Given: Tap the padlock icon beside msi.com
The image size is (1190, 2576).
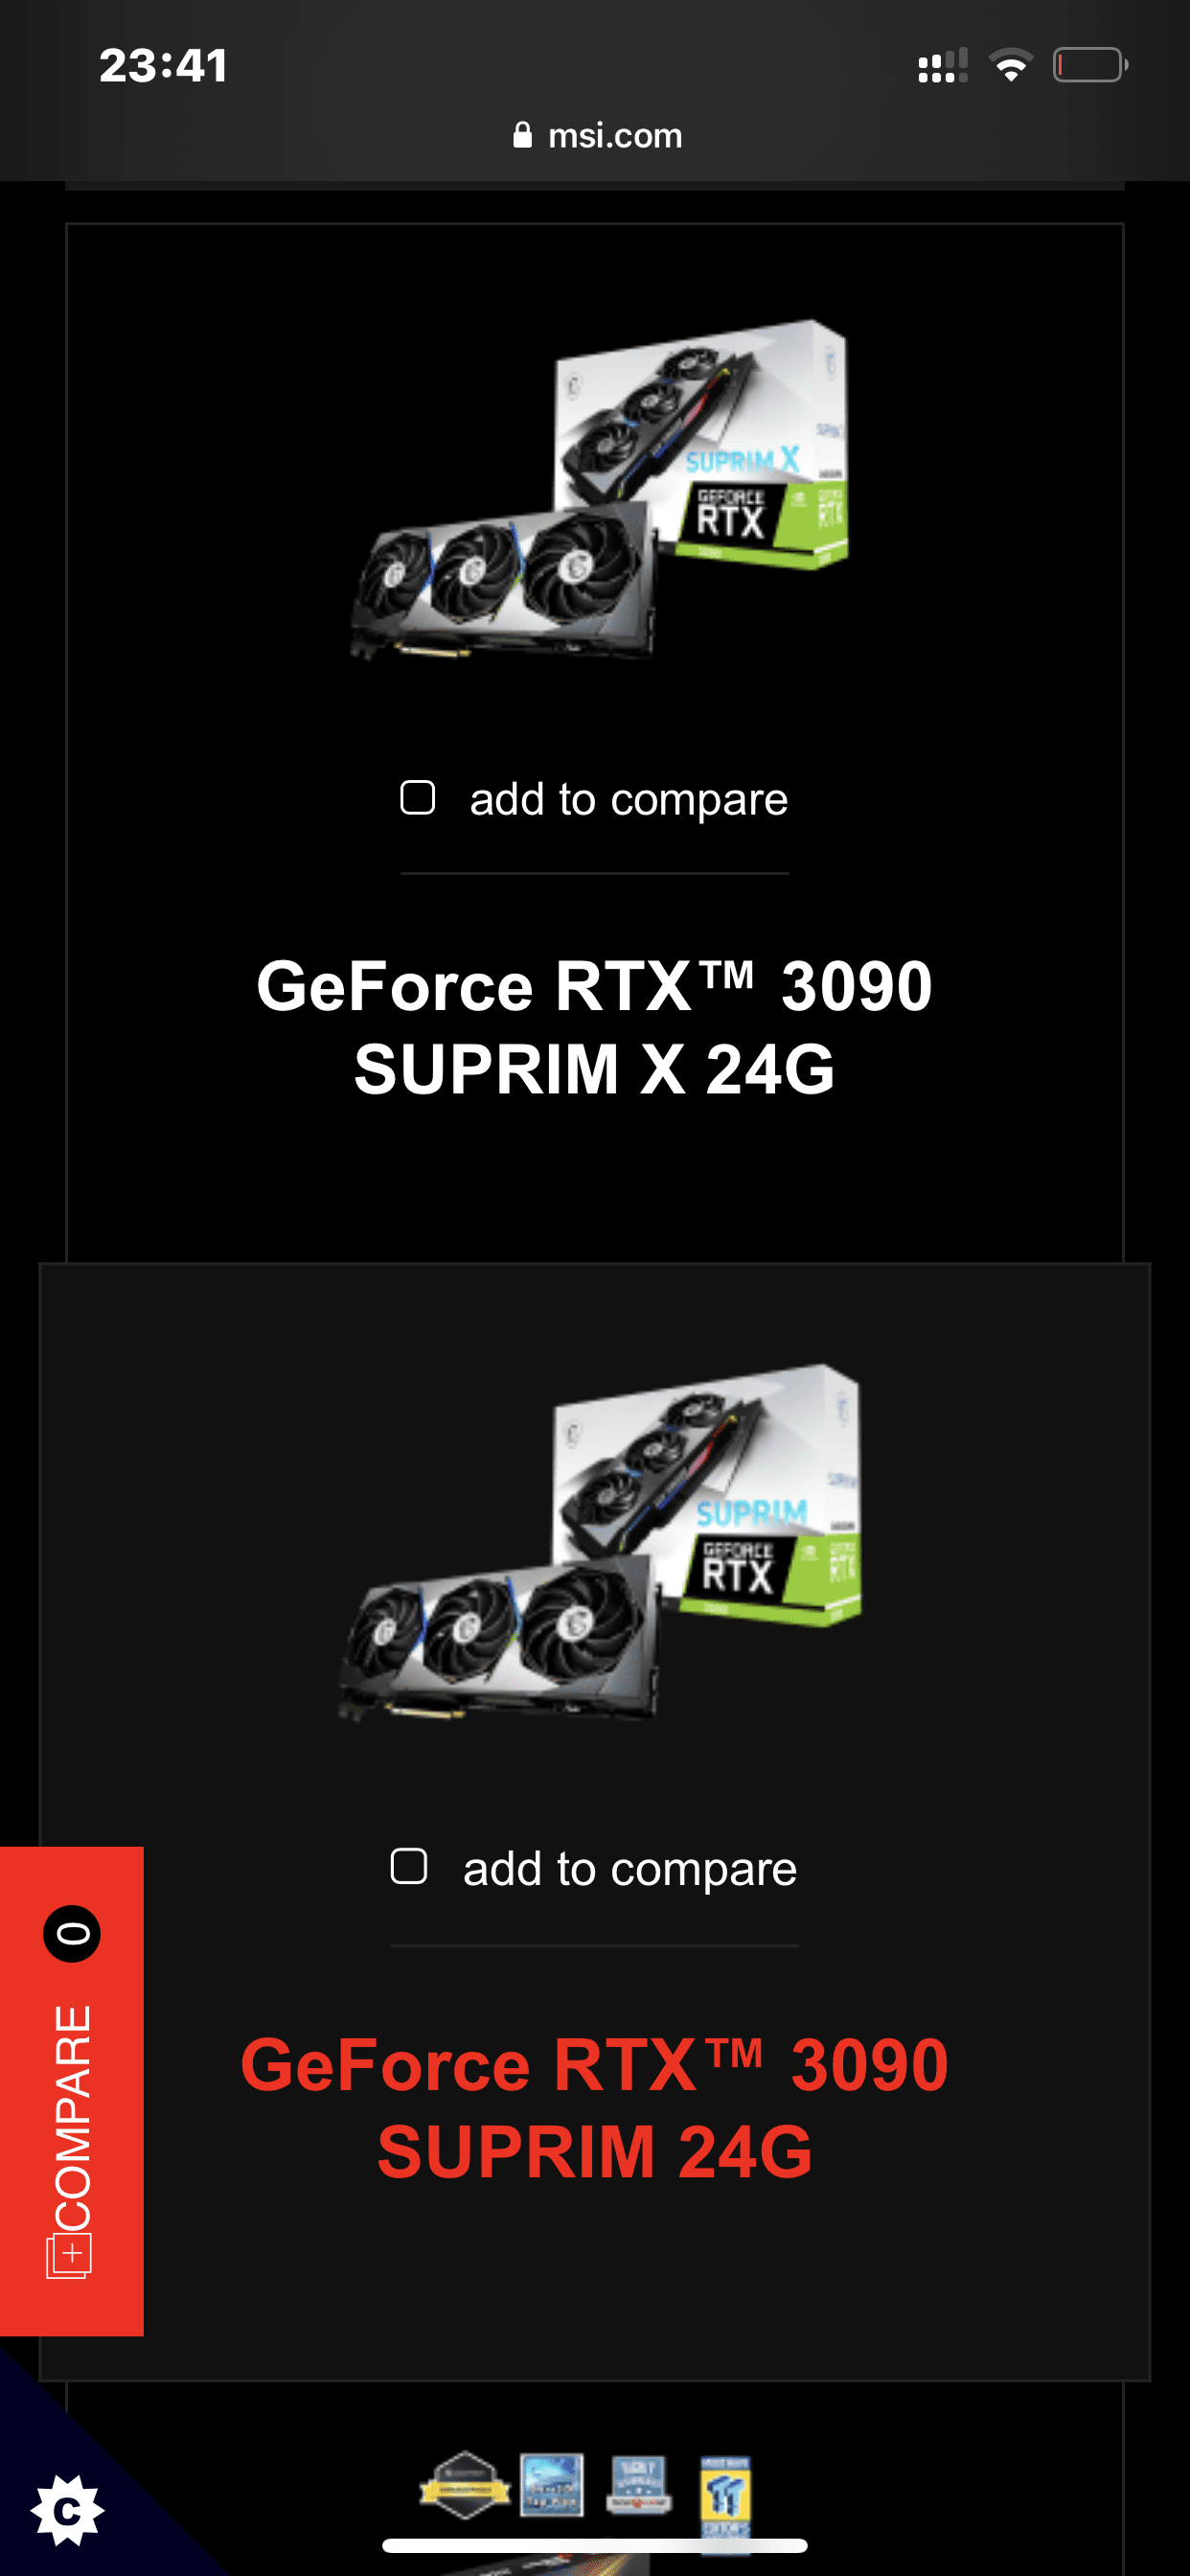Looking at the screenshot, I should pos(522,135).
